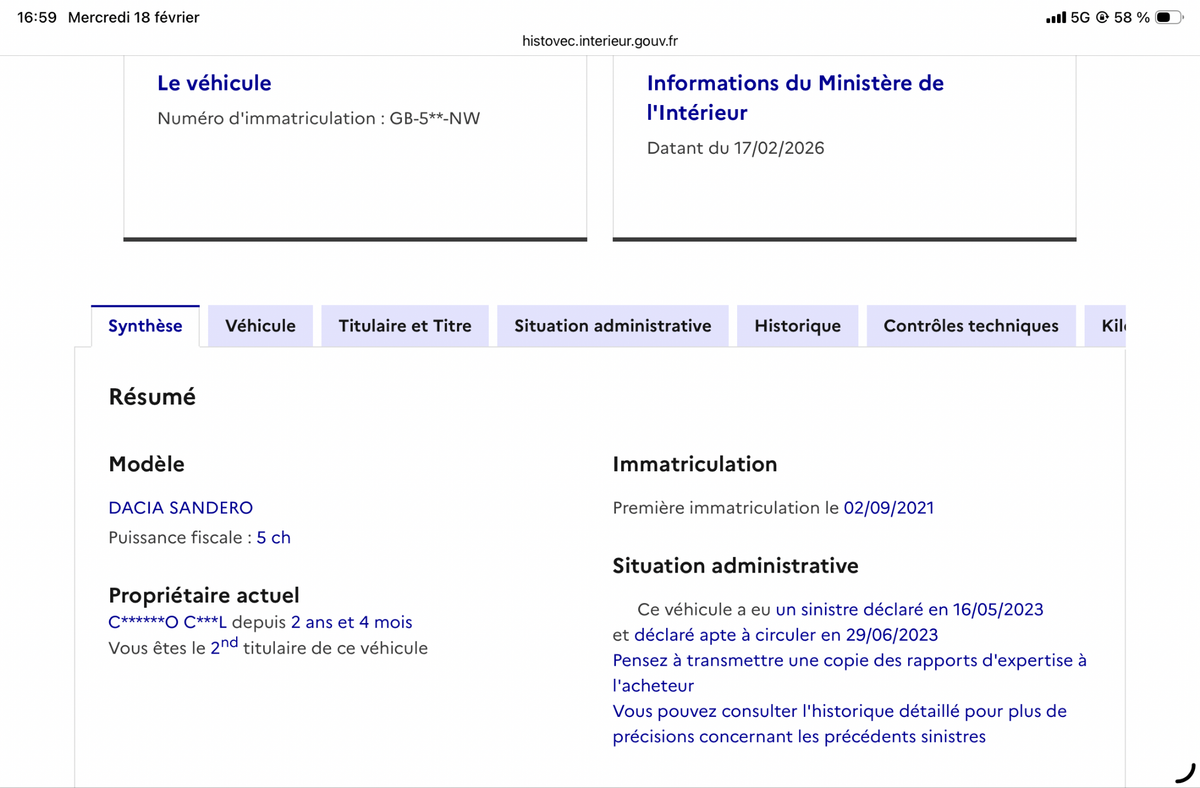Tap the cellular signal bars icon
This screenshot has width=1200, height=788.
point(1055,17)
